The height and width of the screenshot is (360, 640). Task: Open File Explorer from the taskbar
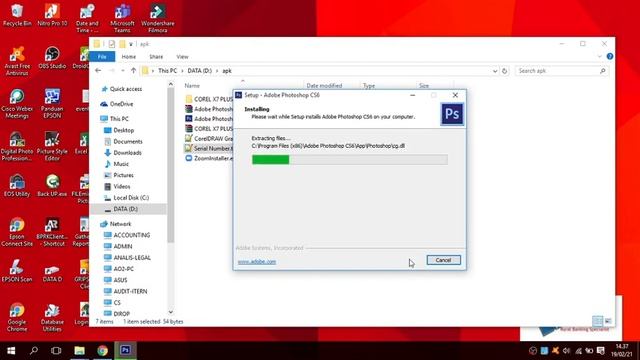pos(79,351)
